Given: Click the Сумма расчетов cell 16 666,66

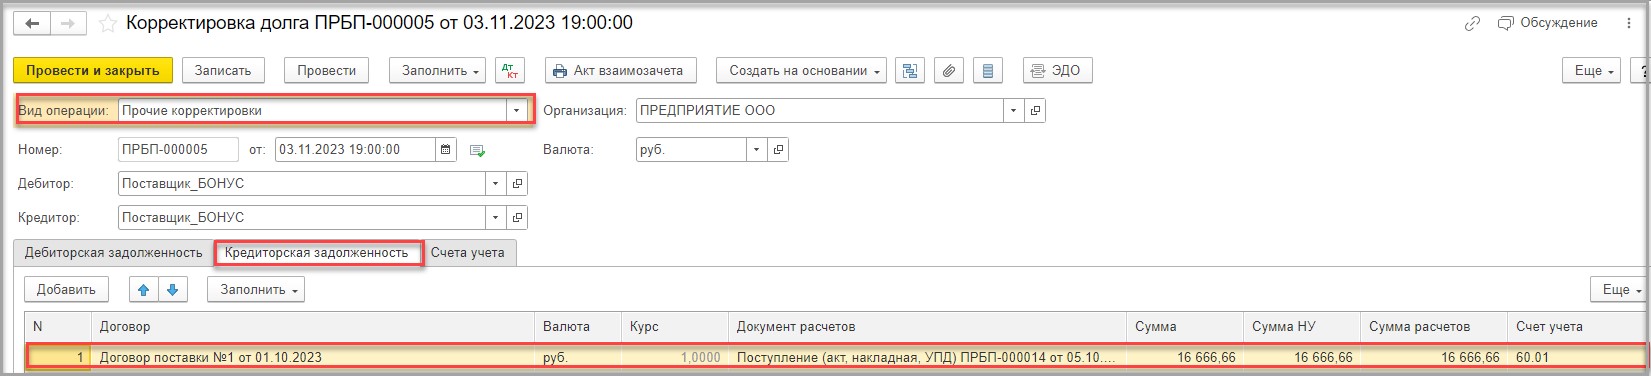Looking at the screenshot, I should [x=1434, y=357].
